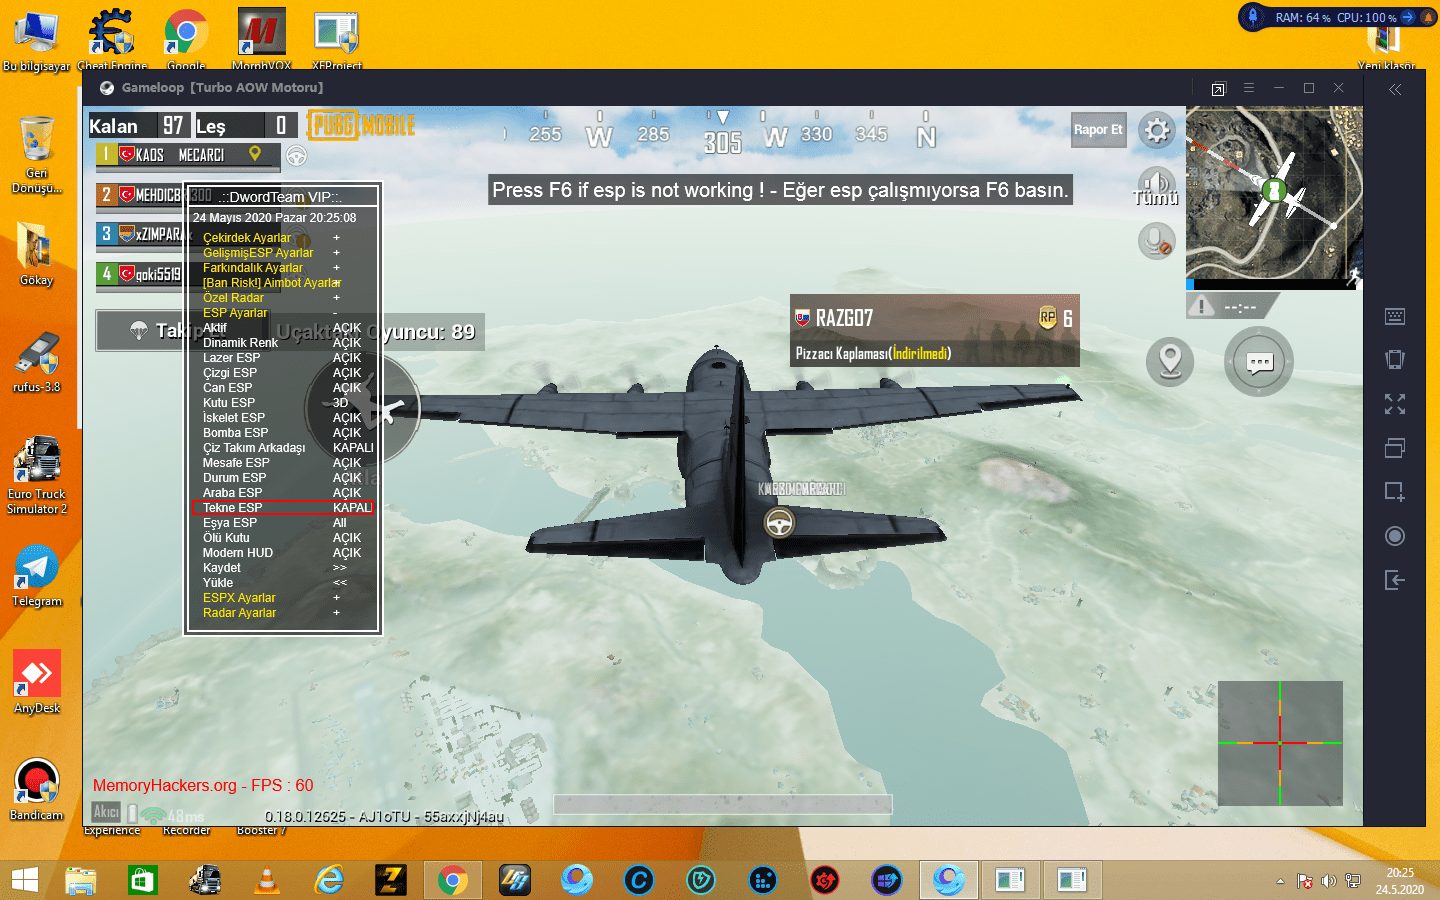
Task: Click the rocket icon in RAM widget
Action: [1253, 17]
